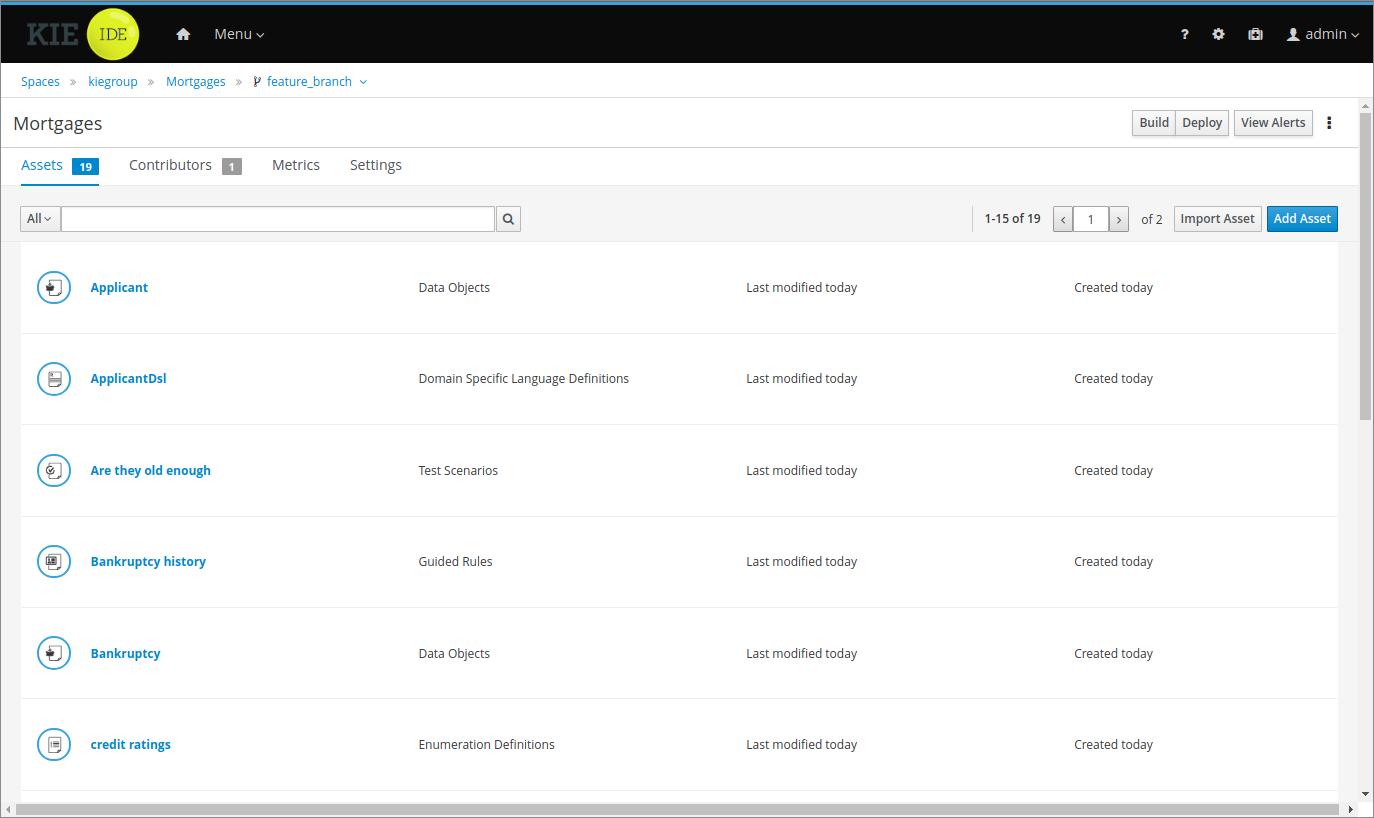Screen dimensions: 1374x818
Task: Open the kebab menu beside View Alerts
Action: pos(1329,123)
